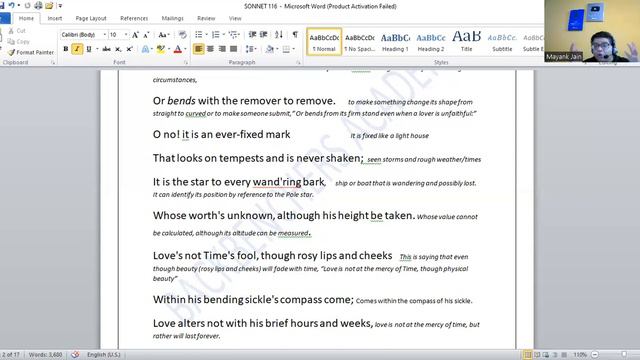The height and width of the screenshot is (360, 640).
Task: Open the Clipboard pane launcher
Action: [53, 62]
